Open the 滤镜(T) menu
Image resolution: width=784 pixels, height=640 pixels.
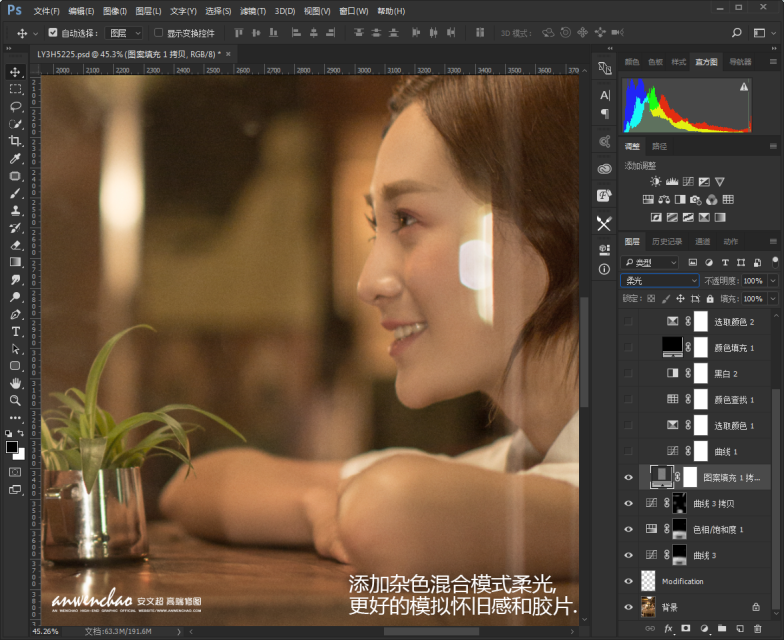point(252,11)
